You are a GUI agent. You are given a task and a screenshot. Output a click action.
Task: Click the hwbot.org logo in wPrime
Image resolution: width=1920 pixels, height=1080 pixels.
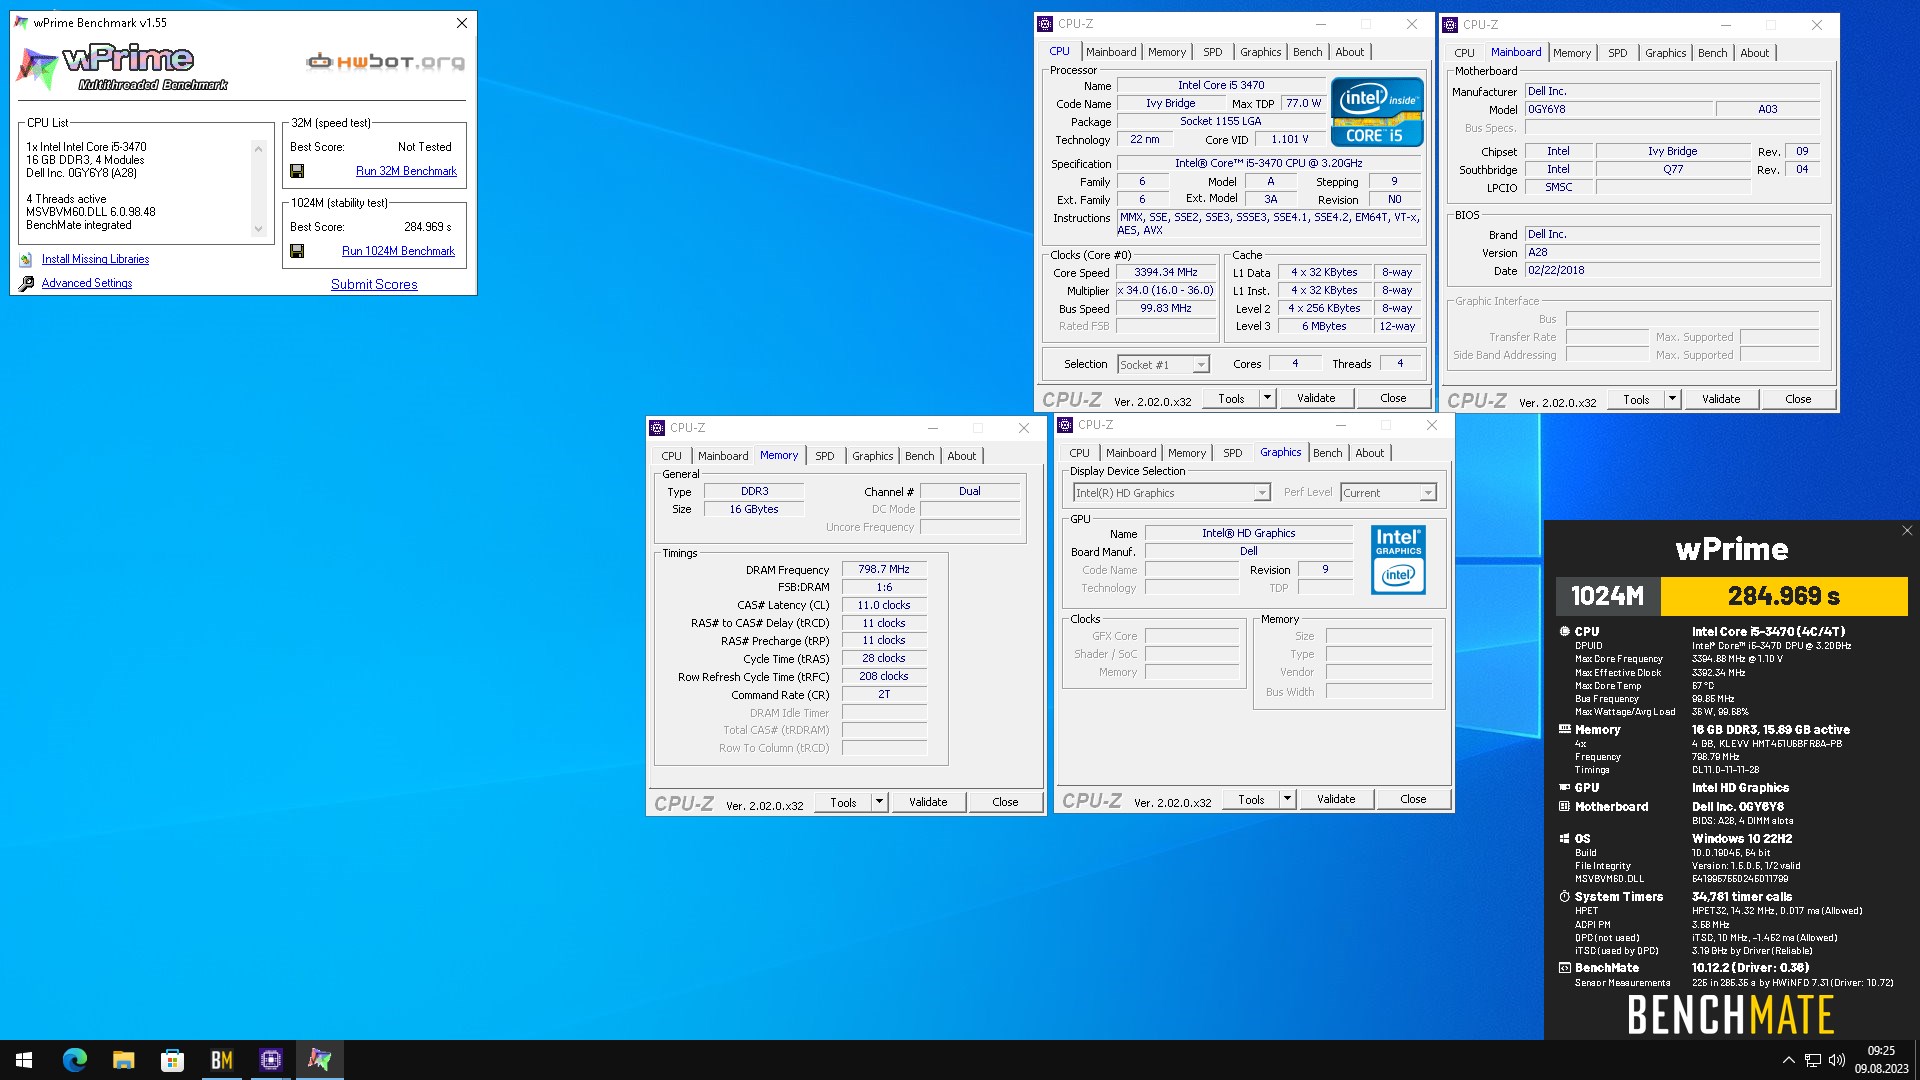click(385, 62)
